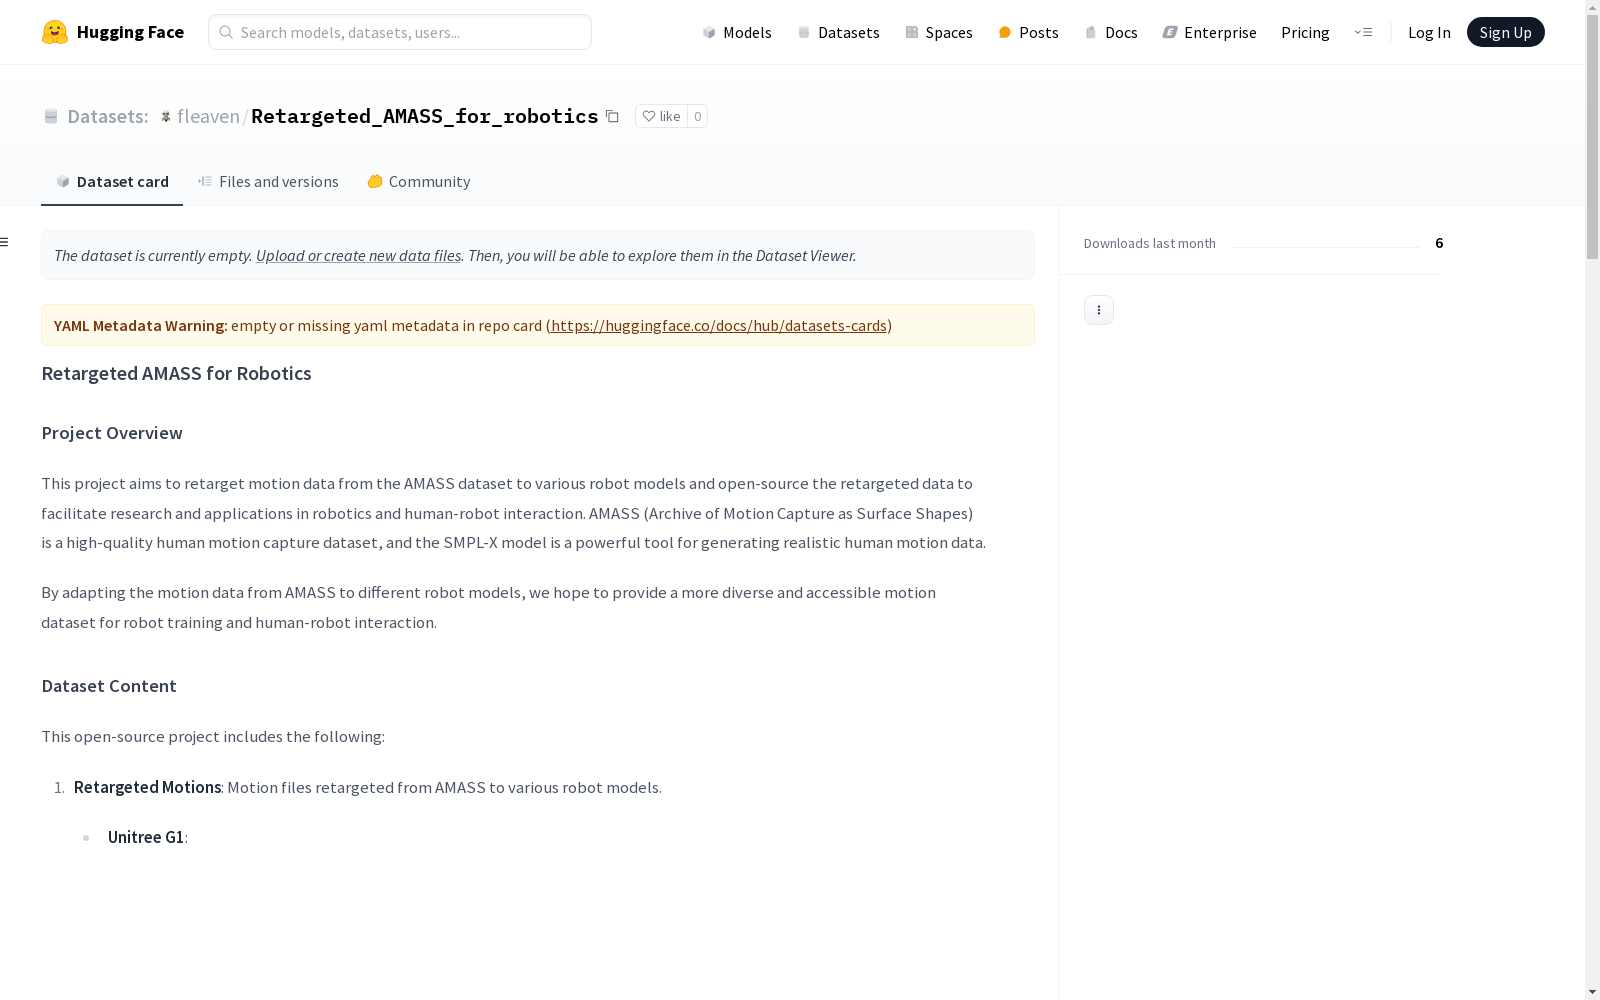Open the fleaven user profile link
The width and height of the screenshot is (1600, 1000).
[208, 116]
